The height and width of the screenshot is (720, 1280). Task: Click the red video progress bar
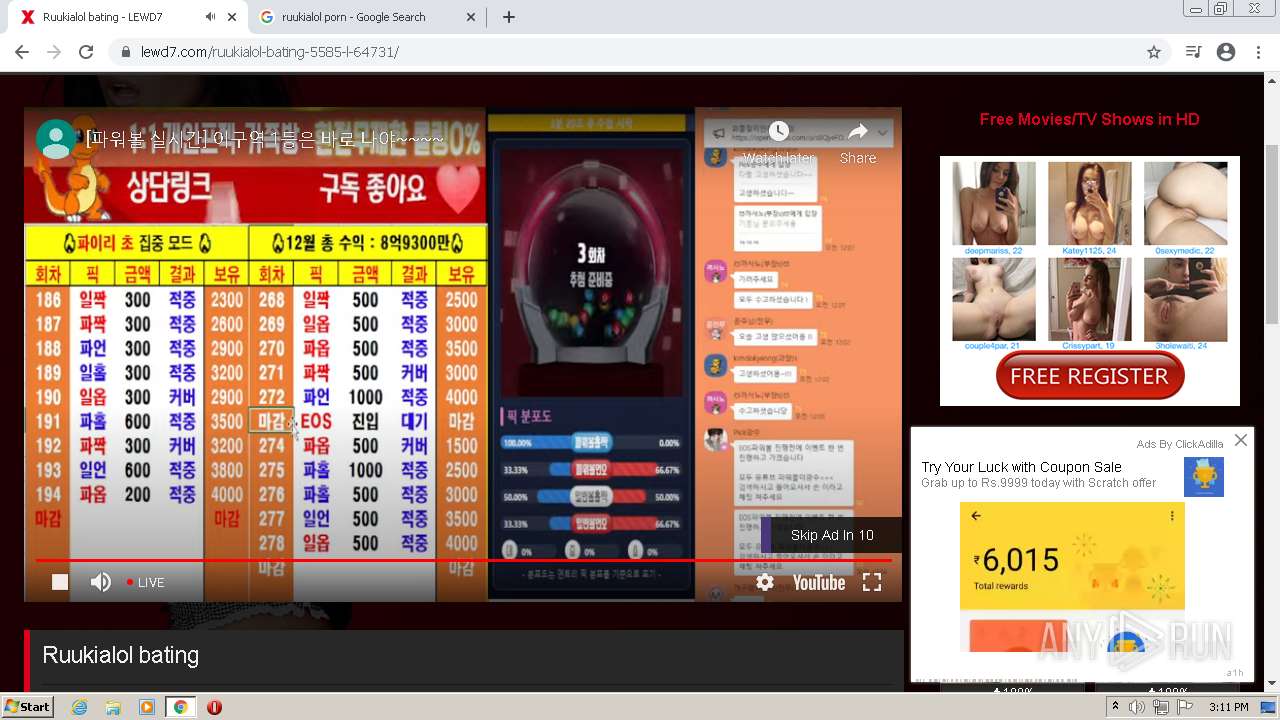(463, 560)
